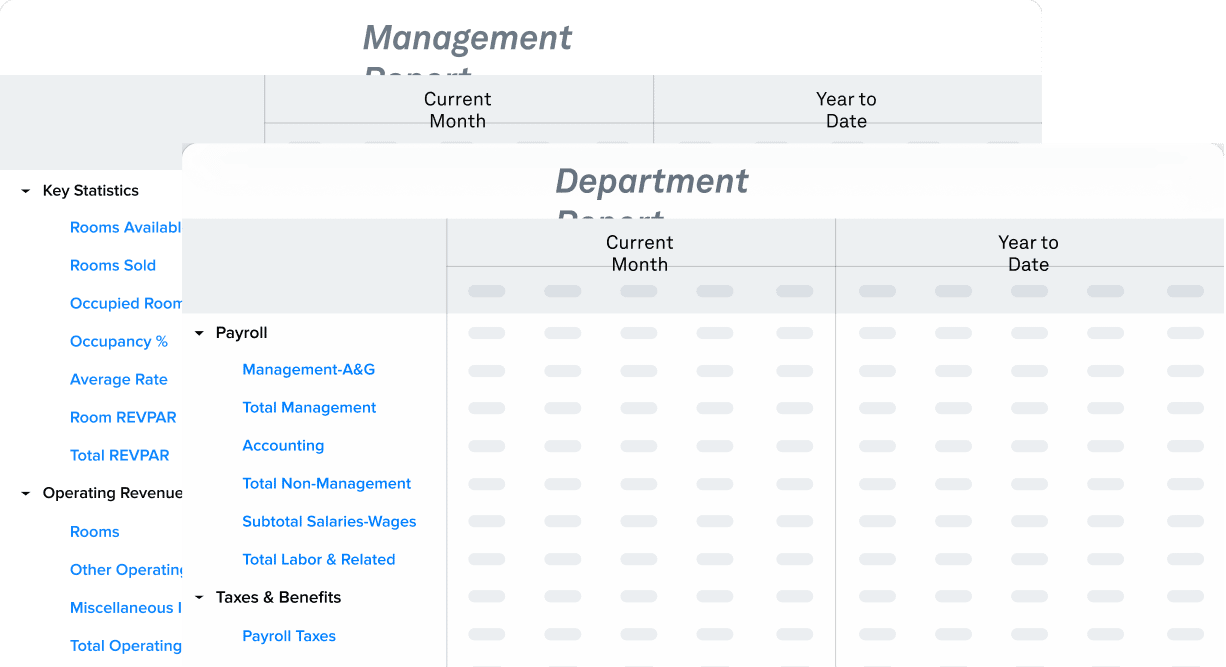The width and height of the screenshot is (1226, 667).
Task: Click the Accounting payroll link
Action: coord(283,446)
